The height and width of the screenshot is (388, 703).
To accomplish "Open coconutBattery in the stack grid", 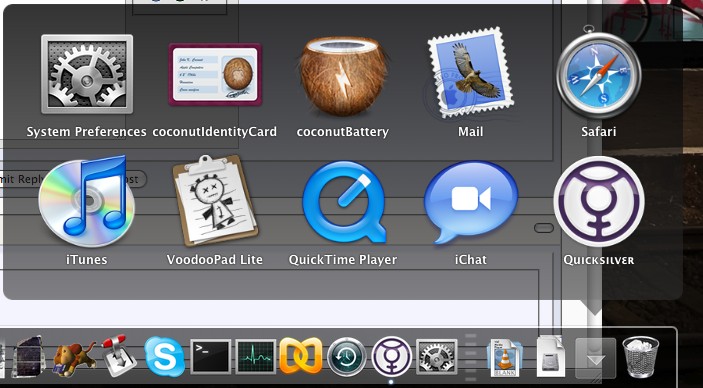I will coord(343,76).
